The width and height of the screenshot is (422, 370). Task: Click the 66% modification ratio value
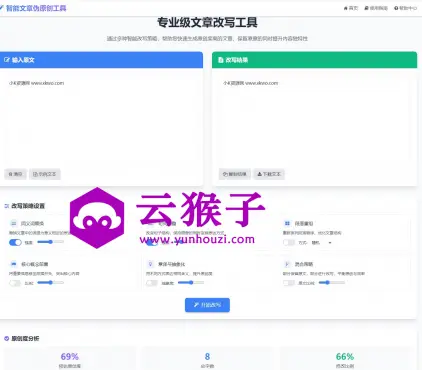[345, 356]
